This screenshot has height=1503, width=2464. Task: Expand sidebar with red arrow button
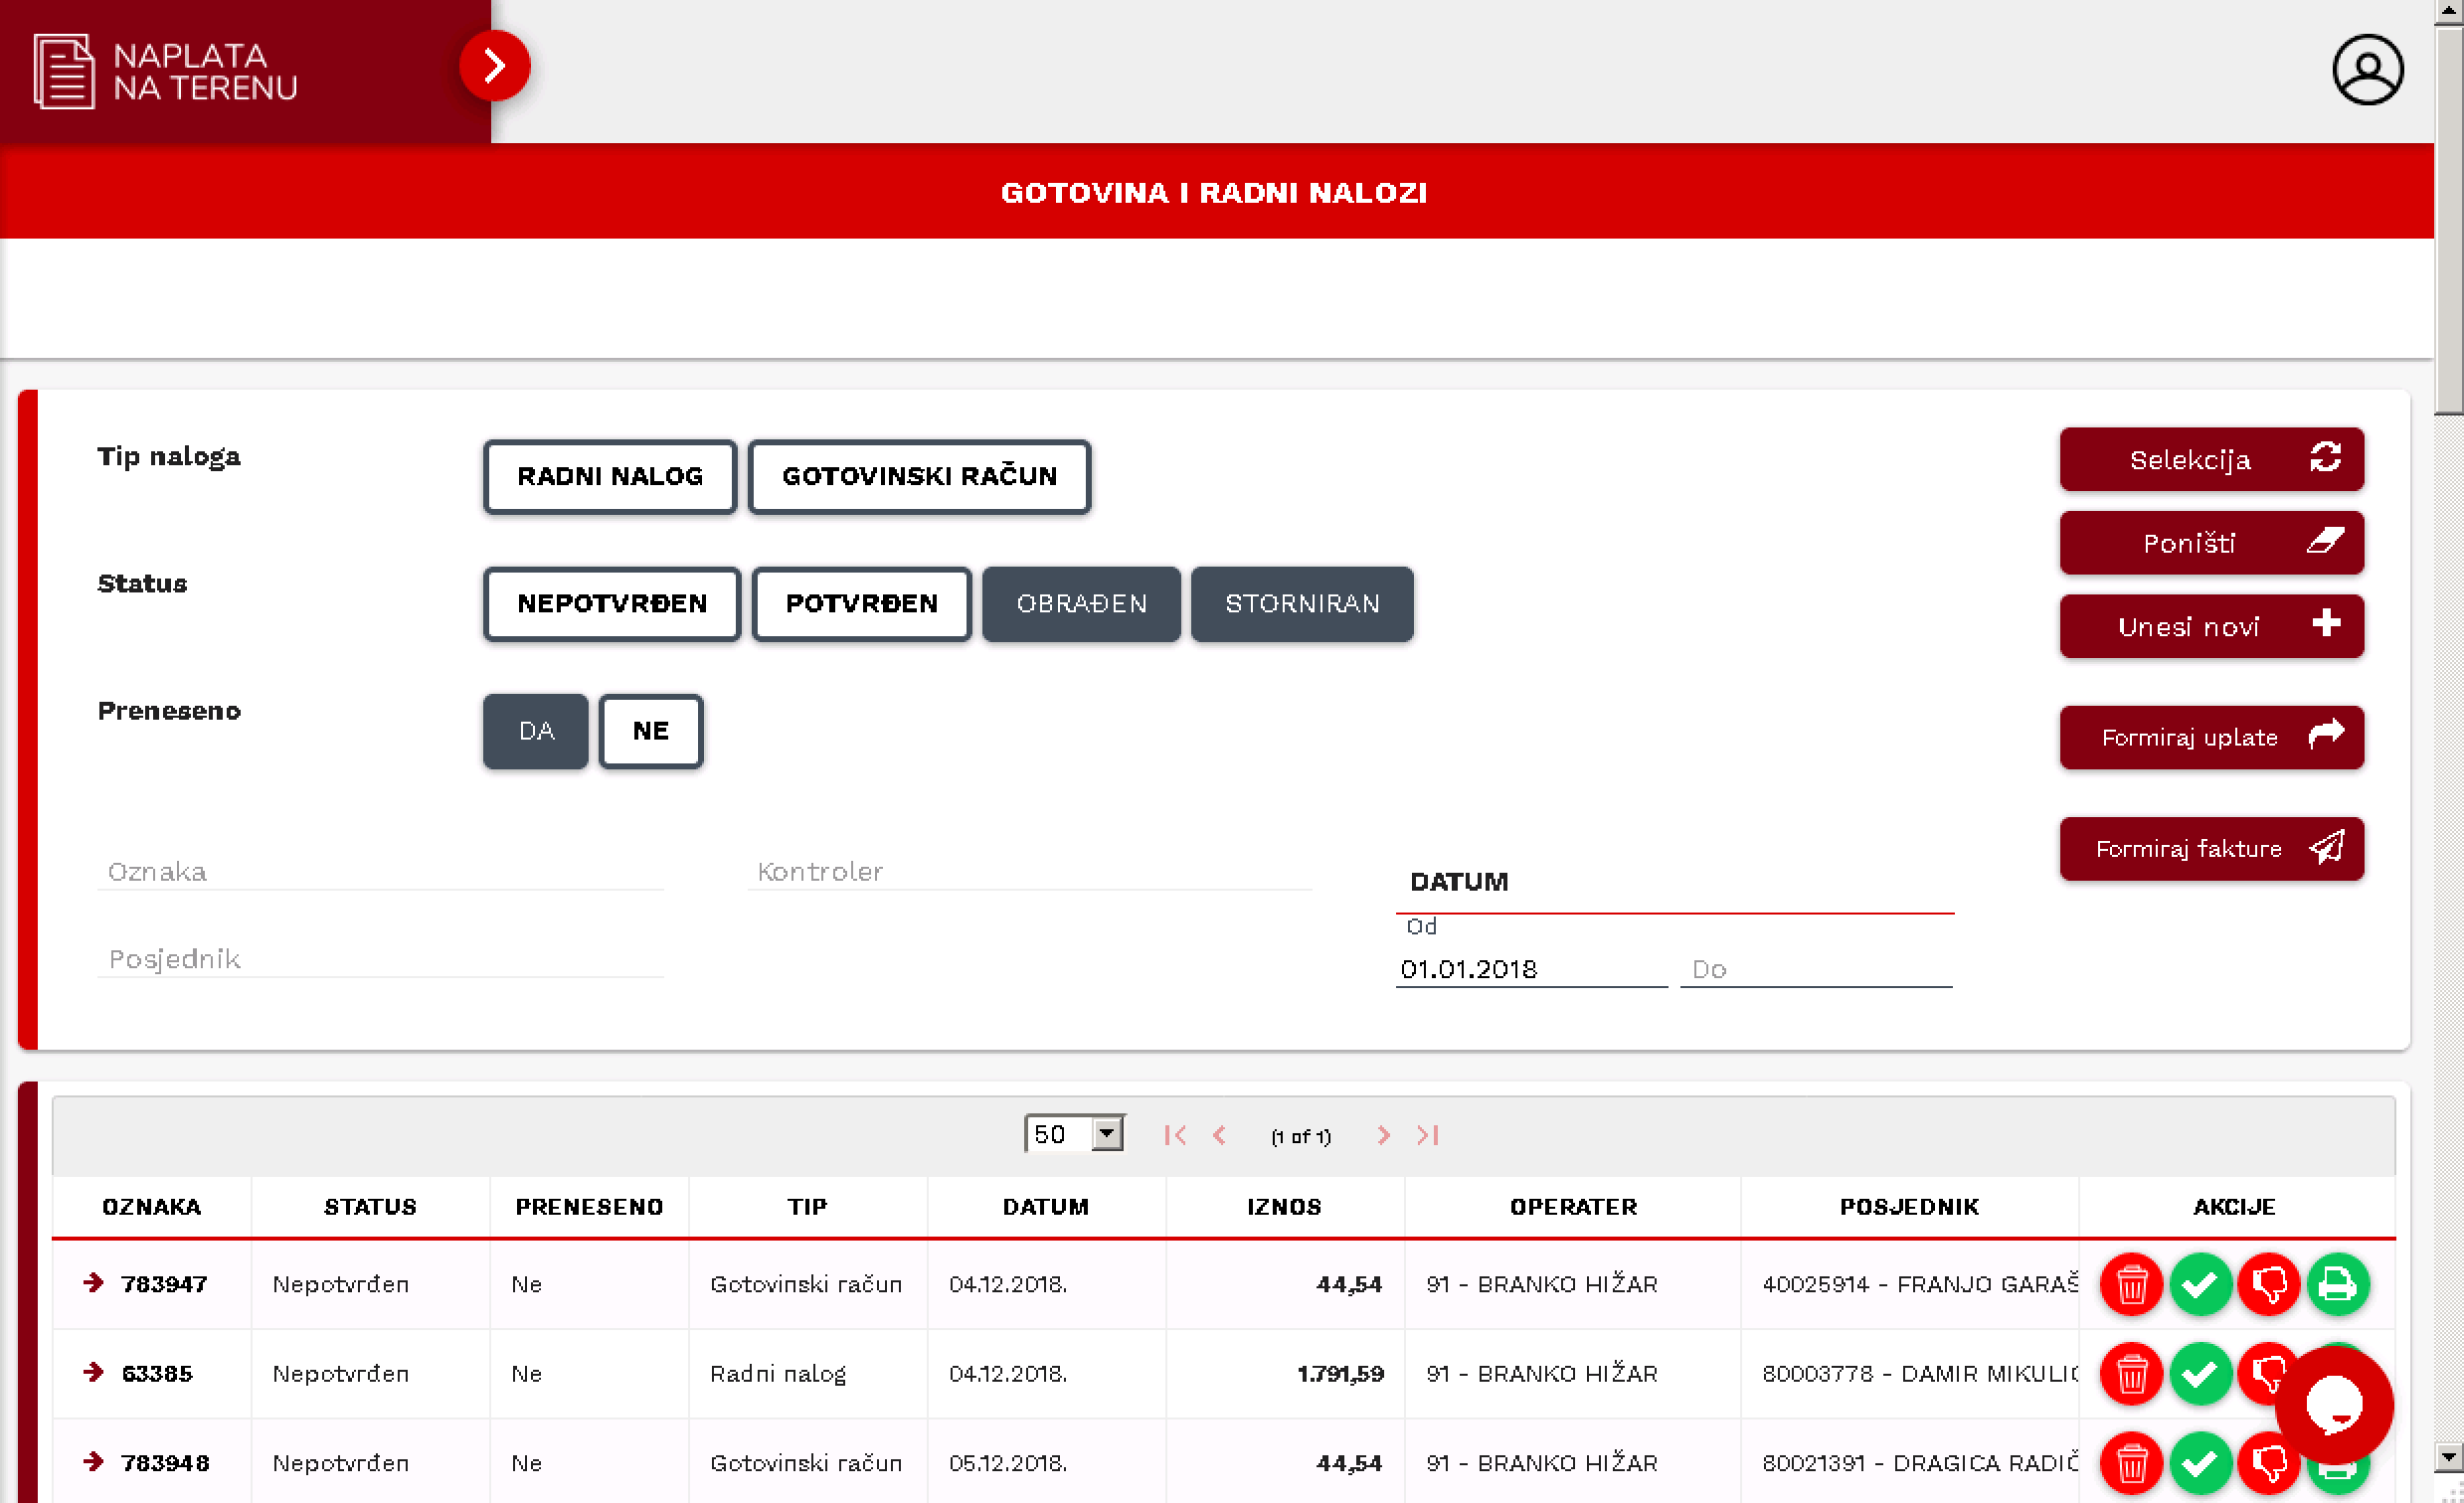click(494, 66)
